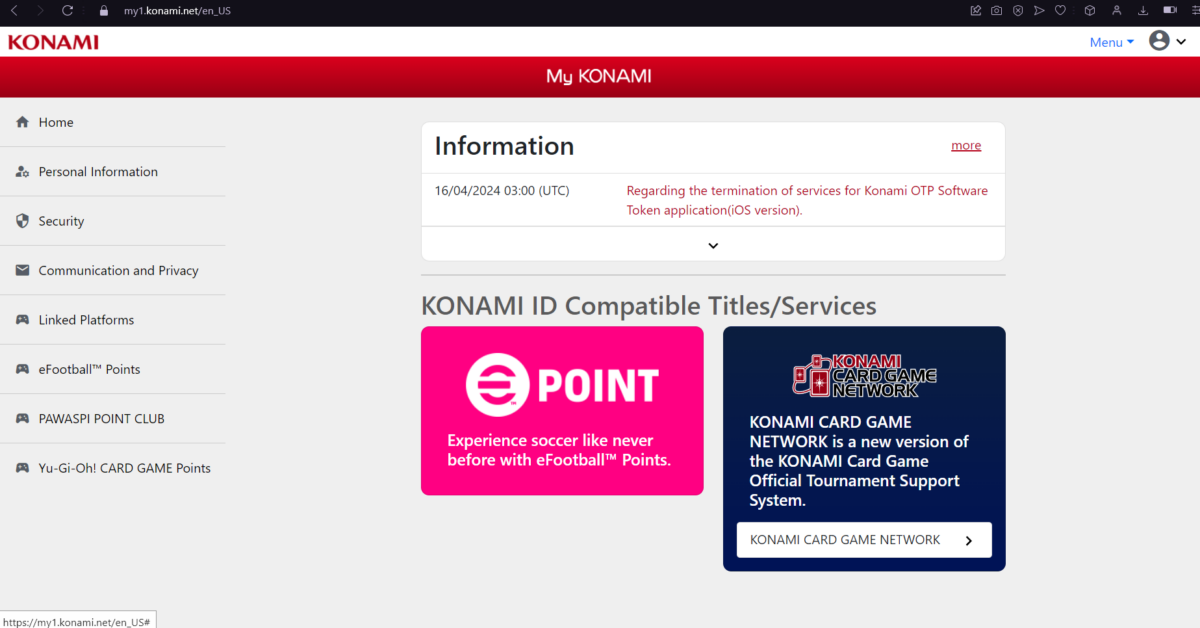Viewport: 1200px width, 628px height.
Task: Click the KONAMI logo in header
Action: [x=53, y=42]
